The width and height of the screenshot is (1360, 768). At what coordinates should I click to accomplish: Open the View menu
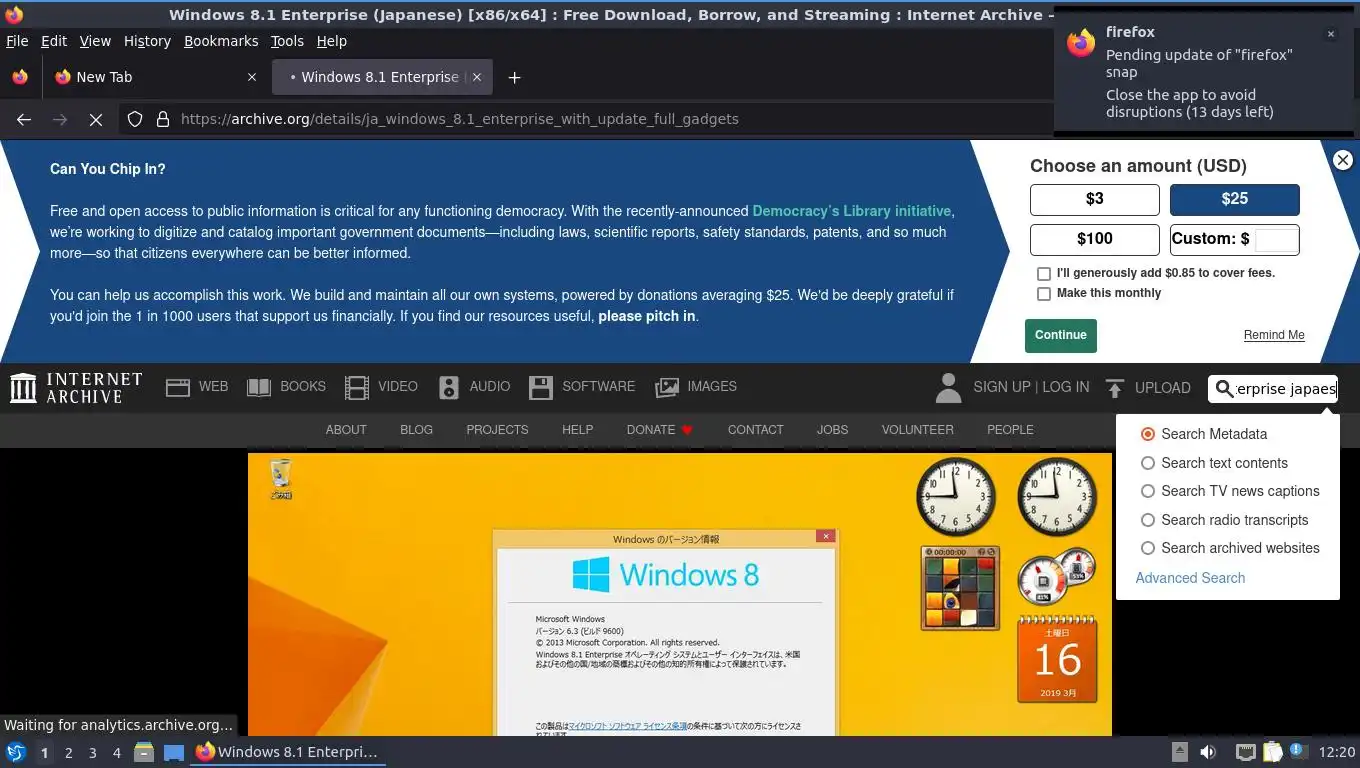point(95,41)
